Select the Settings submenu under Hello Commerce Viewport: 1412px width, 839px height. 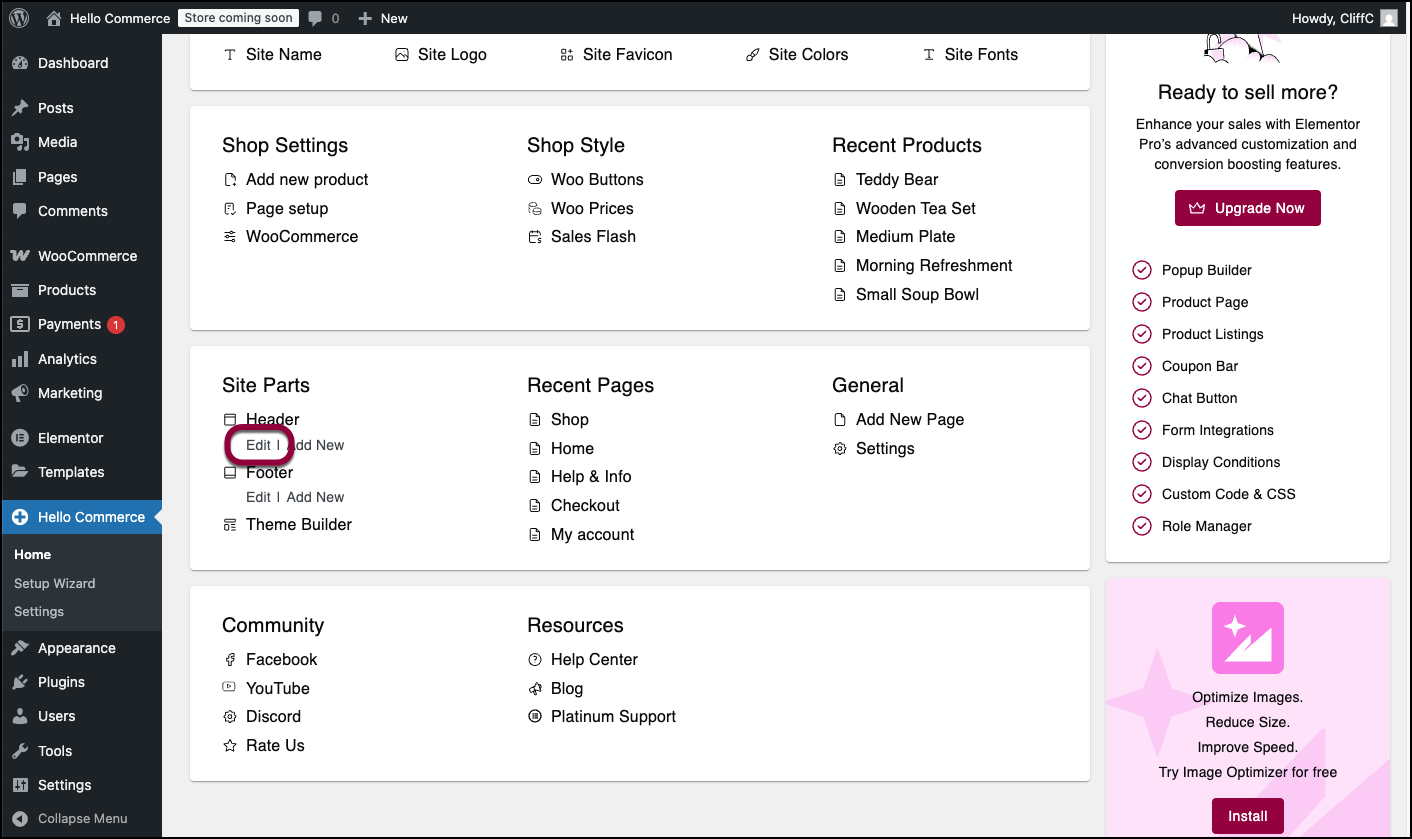tap(39, 611)
